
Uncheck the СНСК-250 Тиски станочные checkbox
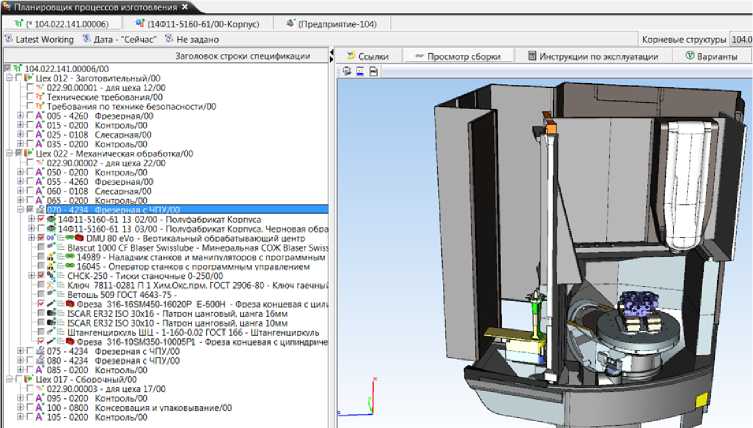[41, 275]
